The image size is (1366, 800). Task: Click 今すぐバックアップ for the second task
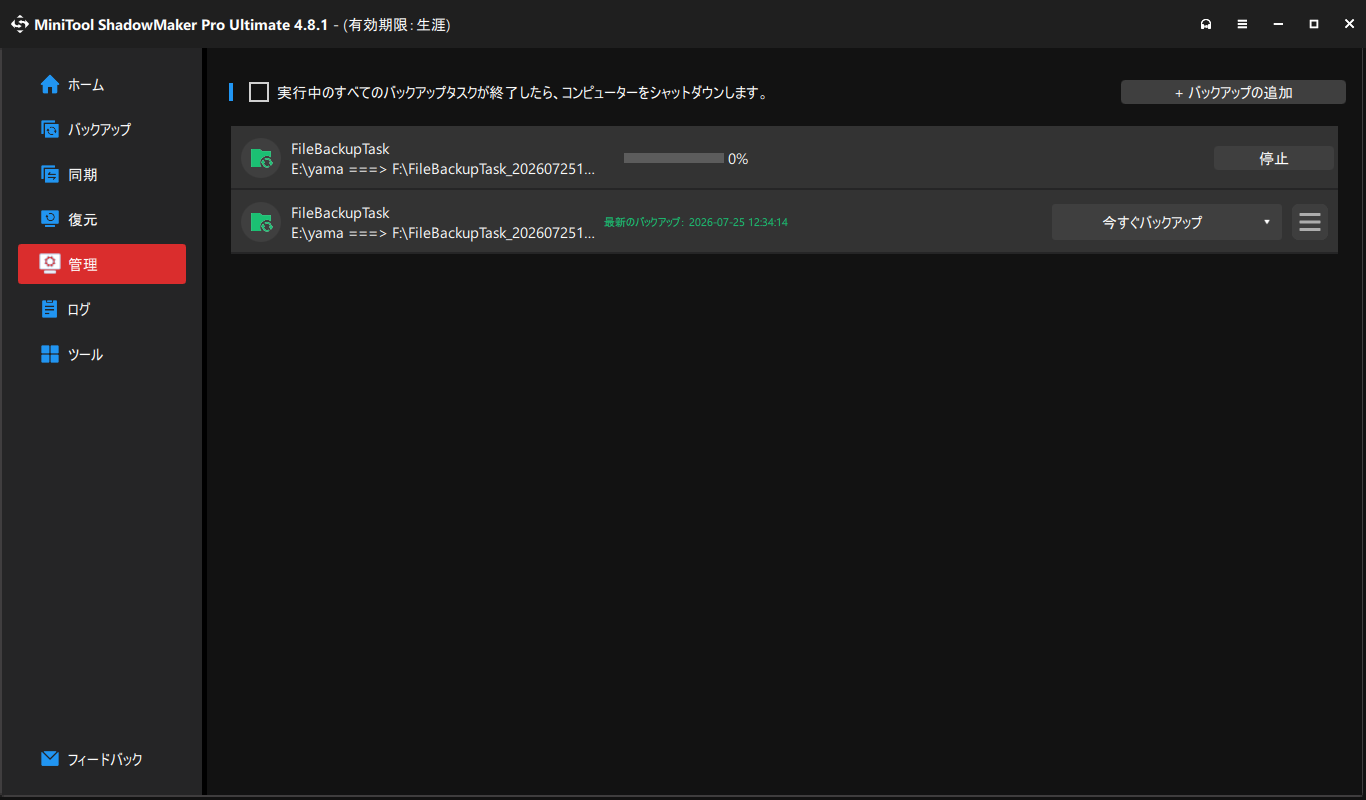click(x=1152, y=222)
